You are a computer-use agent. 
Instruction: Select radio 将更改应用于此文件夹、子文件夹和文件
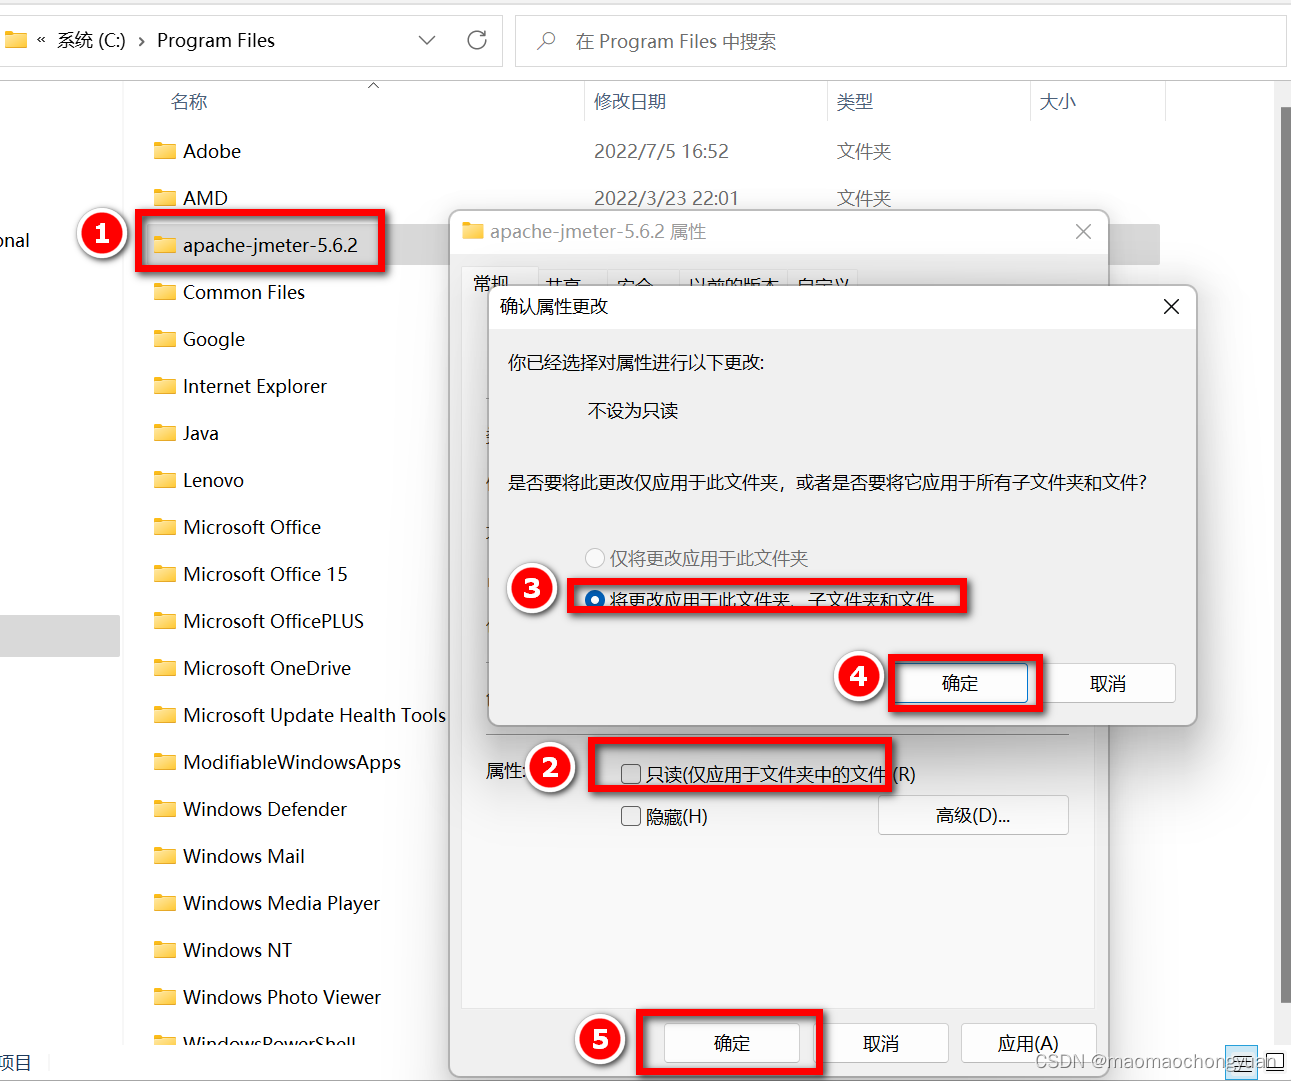(x=595, y=598)
